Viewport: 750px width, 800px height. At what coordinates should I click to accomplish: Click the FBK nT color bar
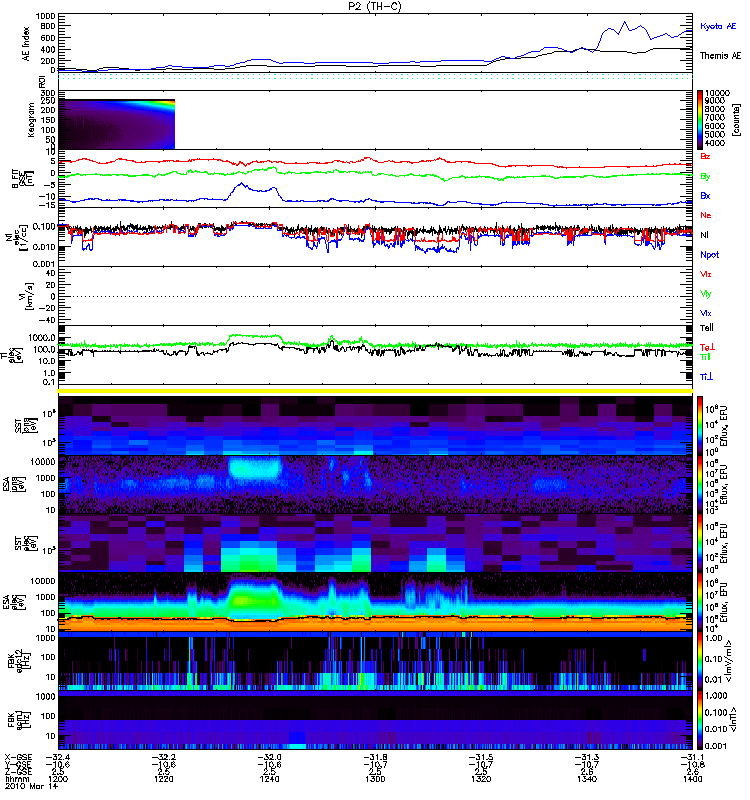pyautogui.click(x=700, y=720)
